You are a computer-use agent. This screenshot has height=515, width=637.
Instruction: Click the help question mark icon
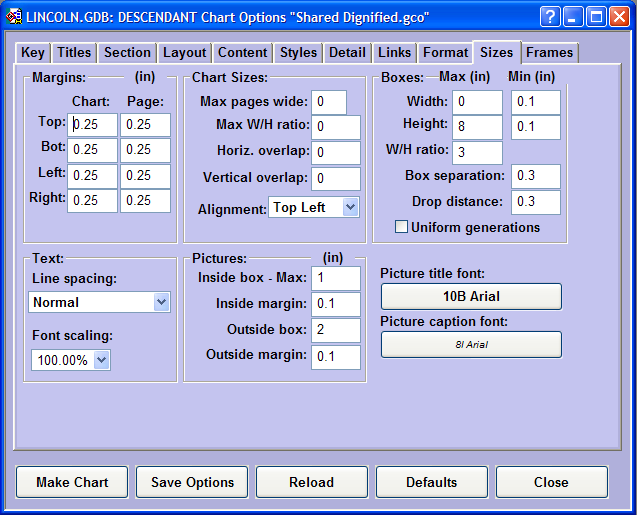(x=550, y=16)
